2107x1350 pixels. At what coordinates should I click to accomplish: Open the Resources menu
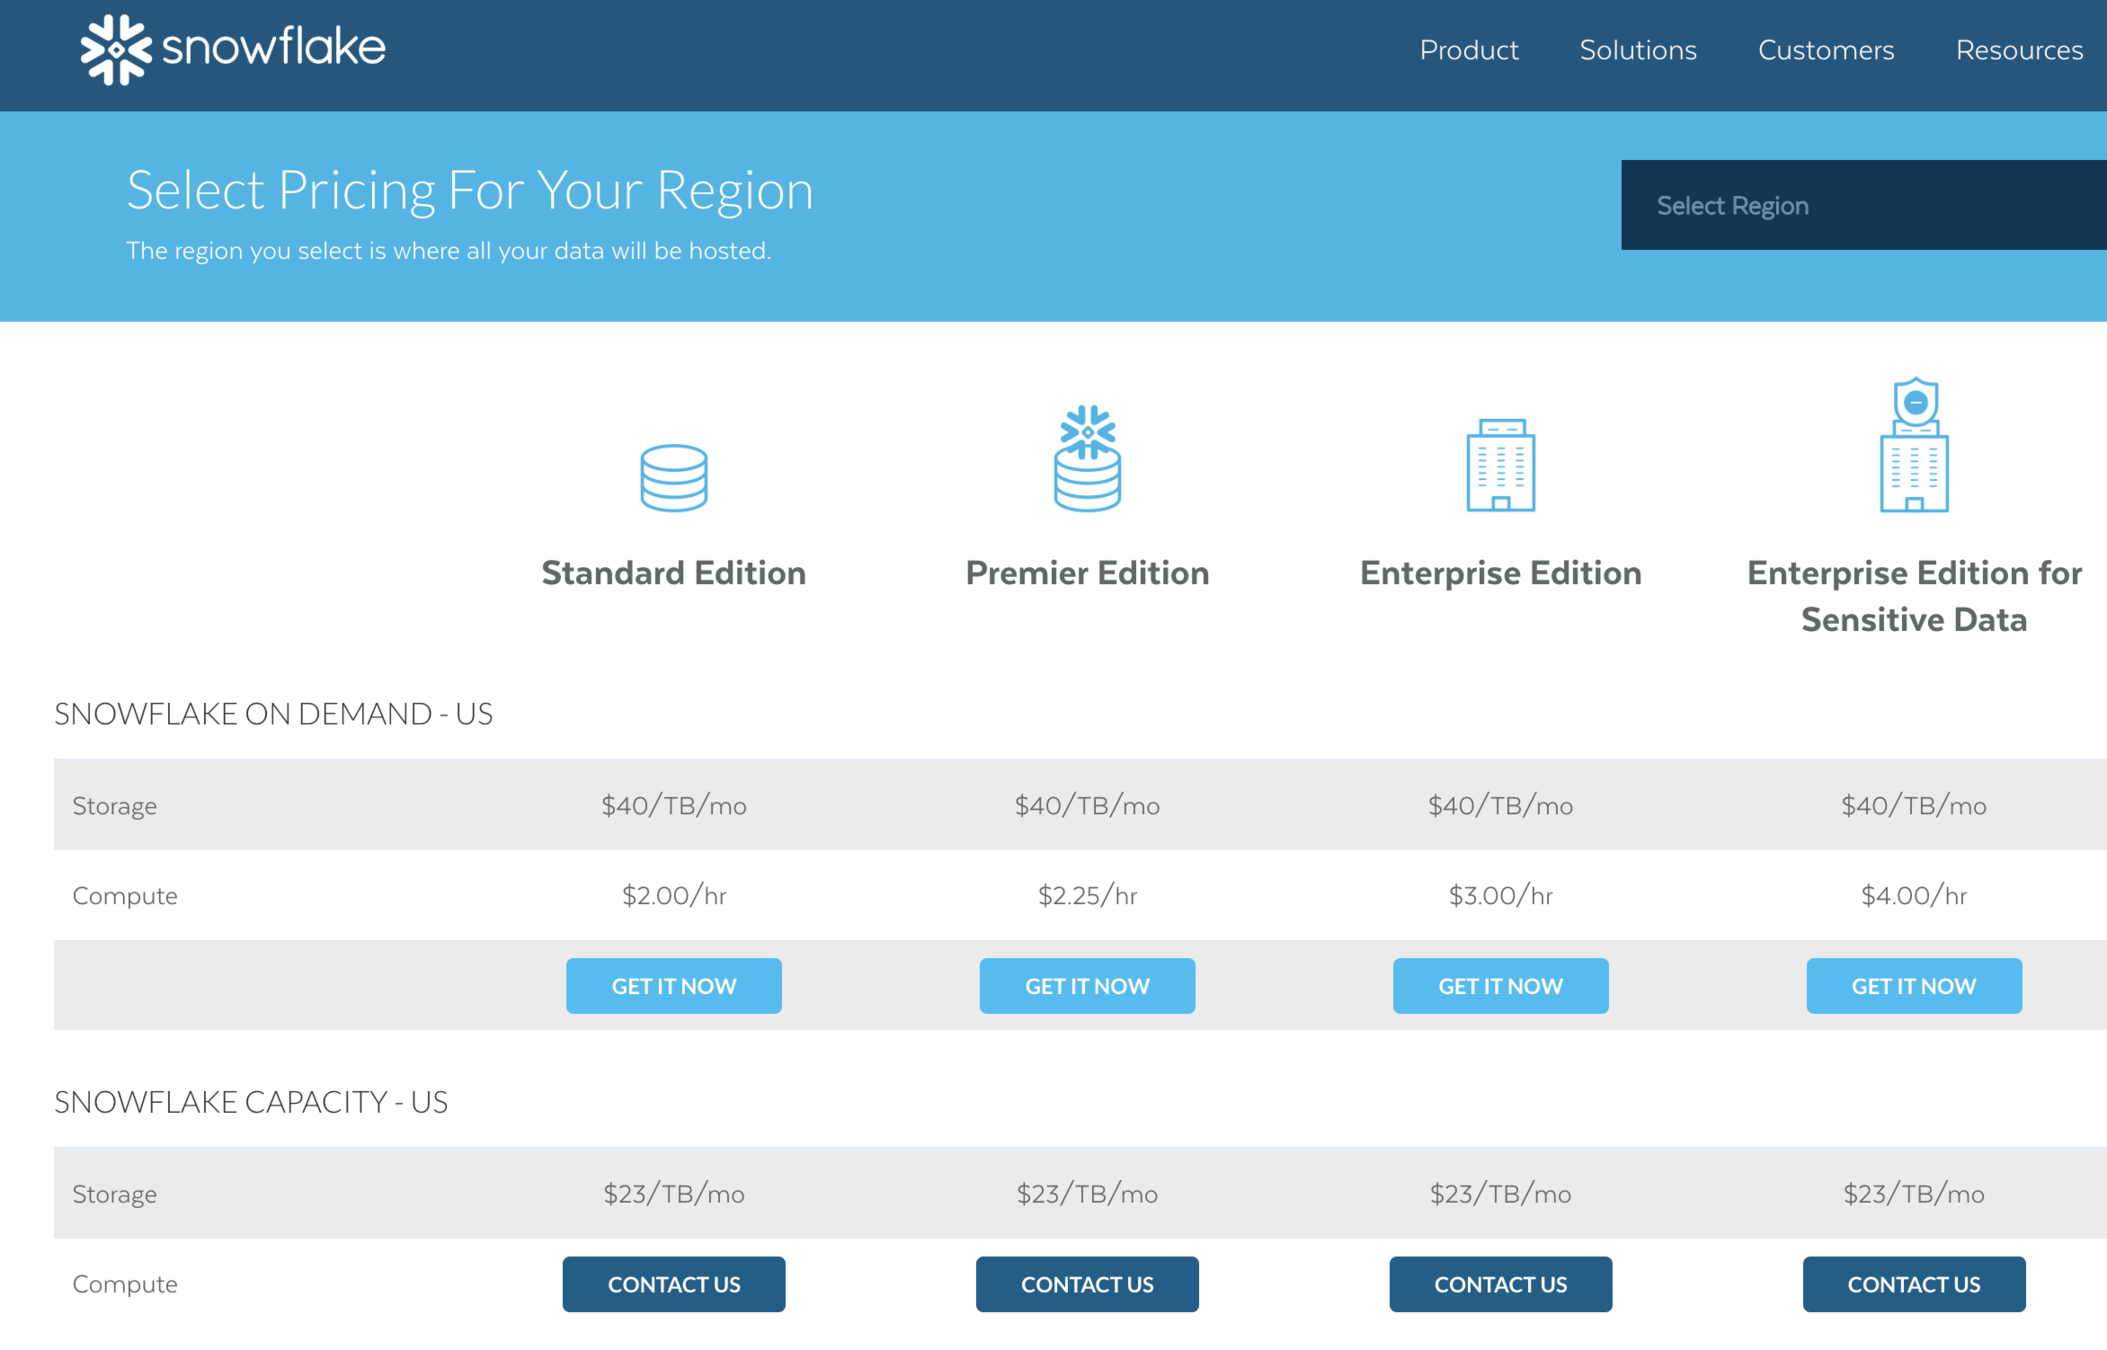(2018, 50)
